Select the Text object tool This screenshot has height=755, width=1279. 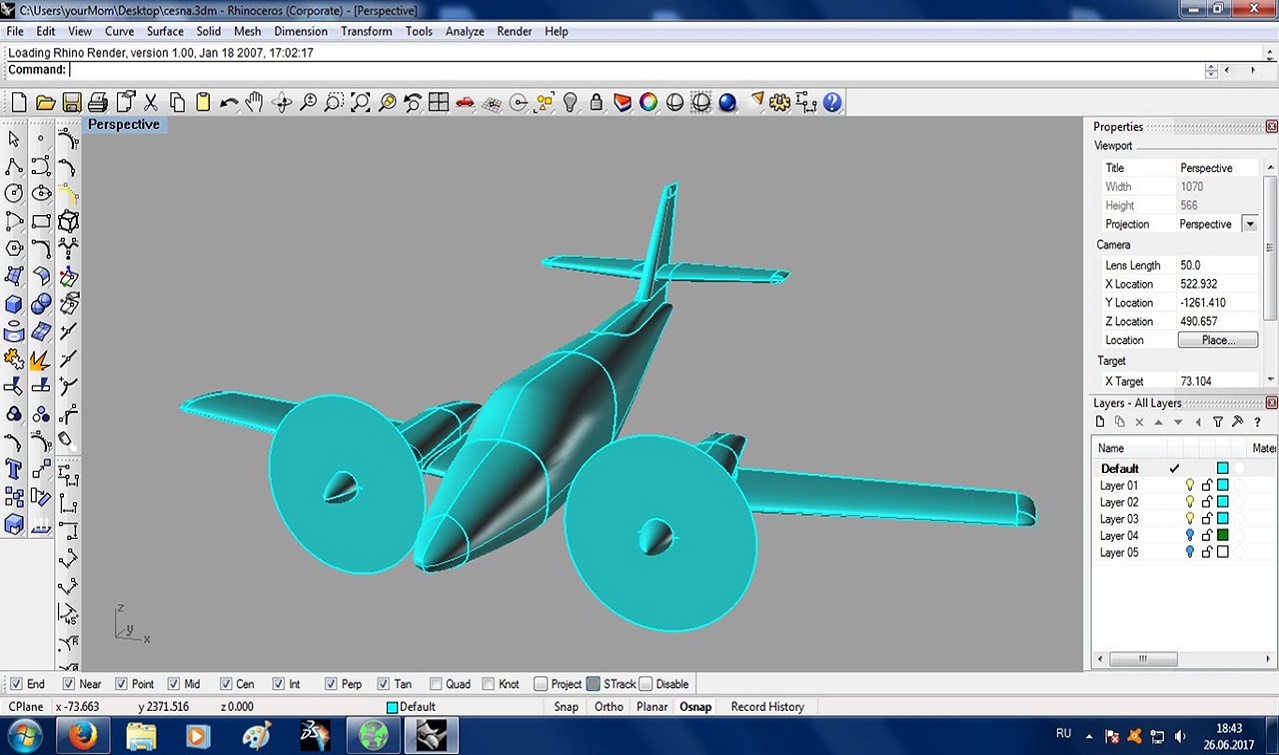[14, 469]
